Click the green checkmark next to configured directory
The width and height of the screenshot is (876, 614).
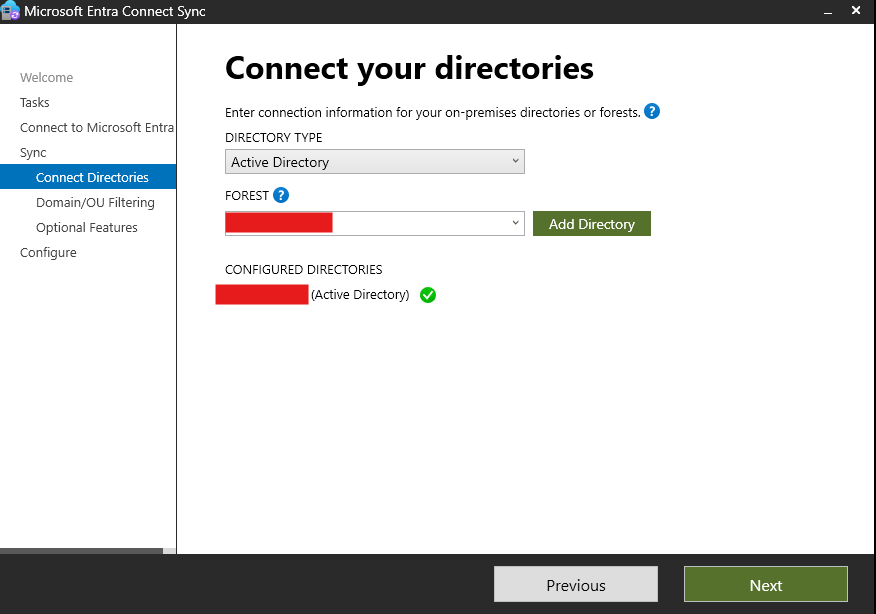pyautogui.click(x=428, y=295)
